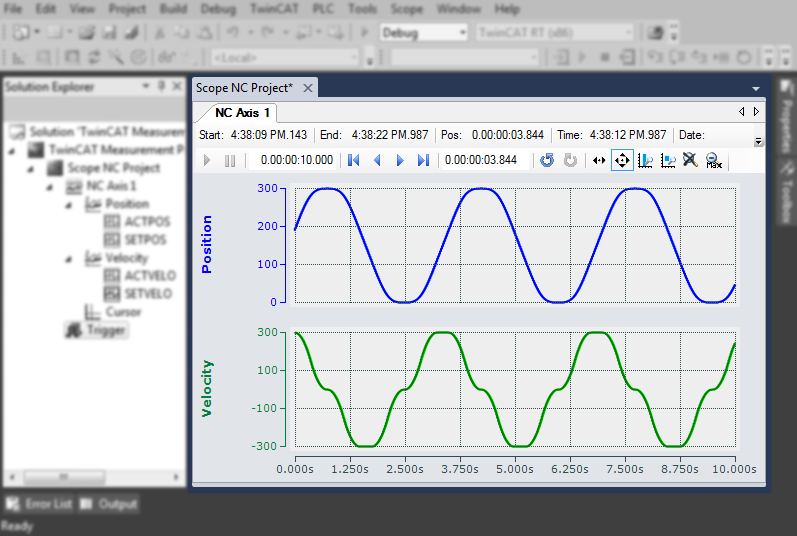Screen dimensions: 797x536
Task: Switch to the NC Axis 1 chart tab
Action: (x=242, y=113)
